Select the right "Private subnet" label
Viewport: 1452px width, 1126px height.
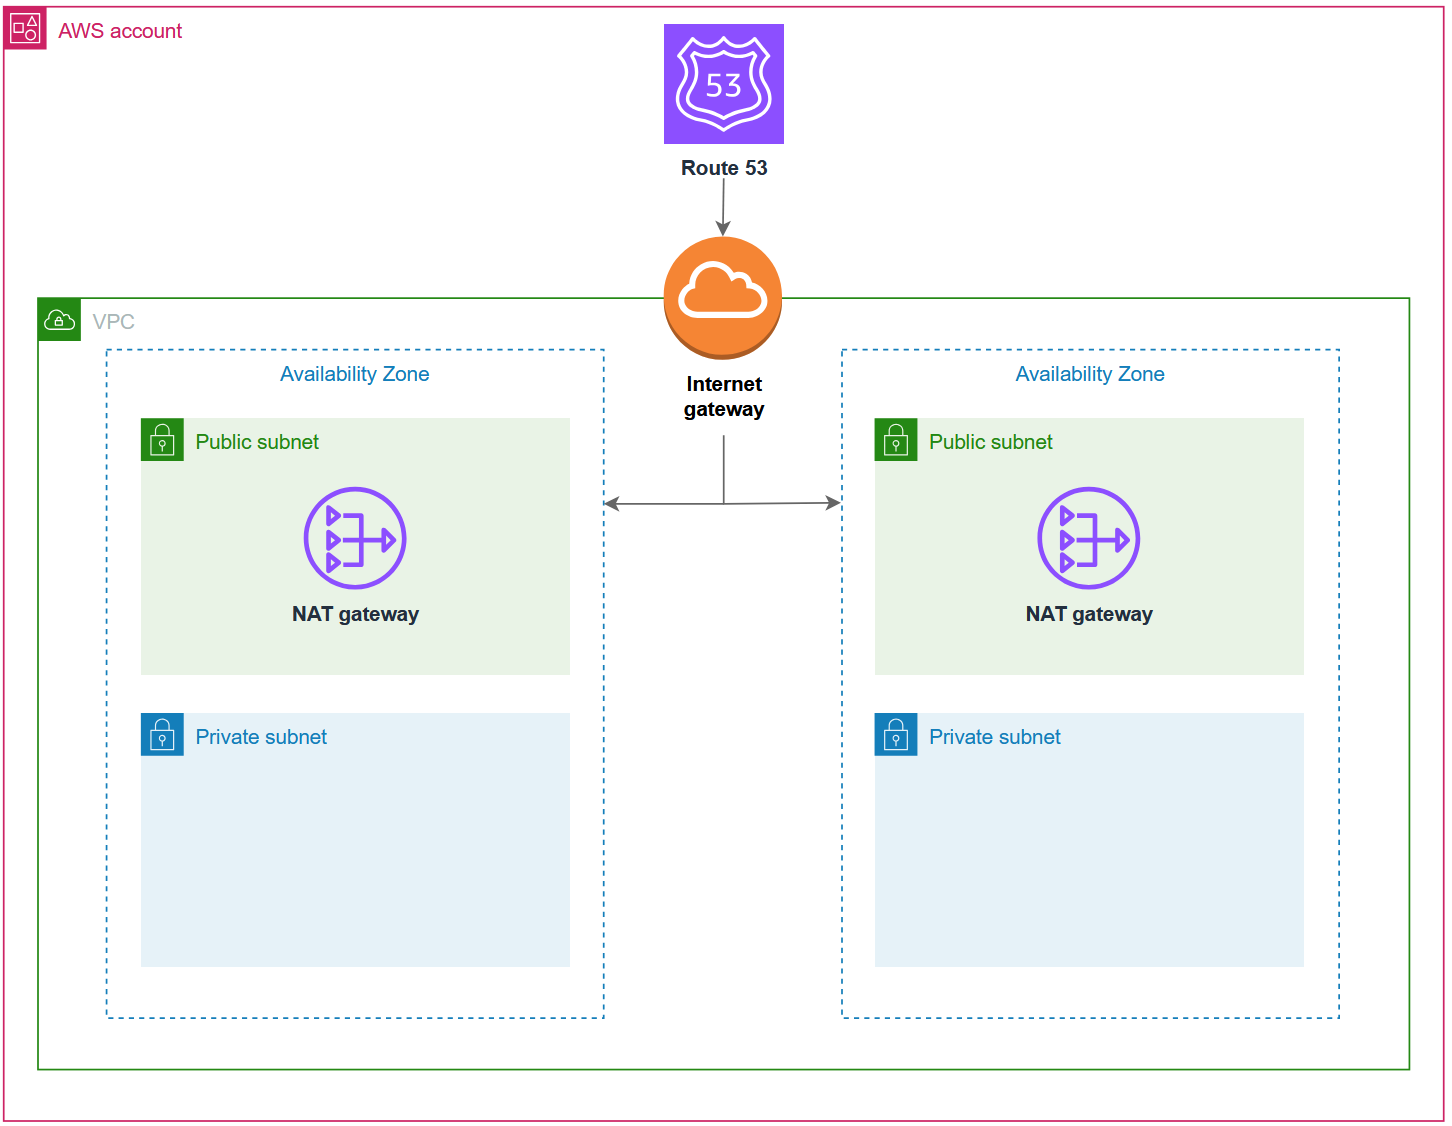coord(995,737)
